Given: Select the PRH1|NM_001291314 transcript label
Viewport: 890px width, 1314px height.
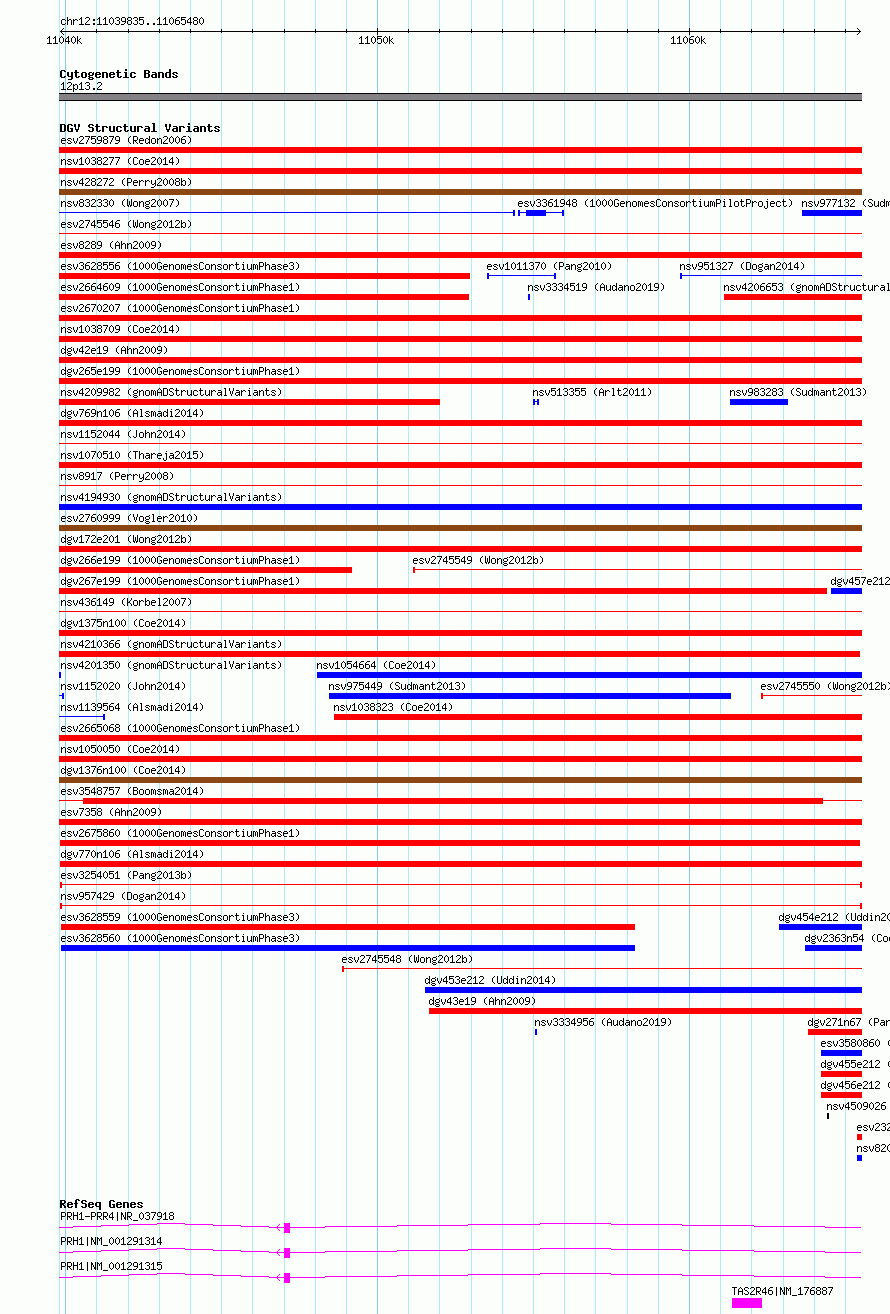Looking at the screenshot, I should tap(111, 1241).
